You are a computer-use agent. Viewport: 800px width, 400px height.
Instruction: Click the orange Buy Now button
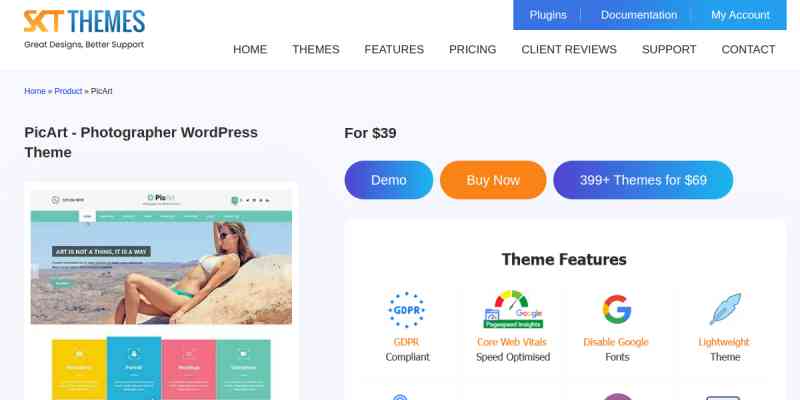click(x=493, y=180)
